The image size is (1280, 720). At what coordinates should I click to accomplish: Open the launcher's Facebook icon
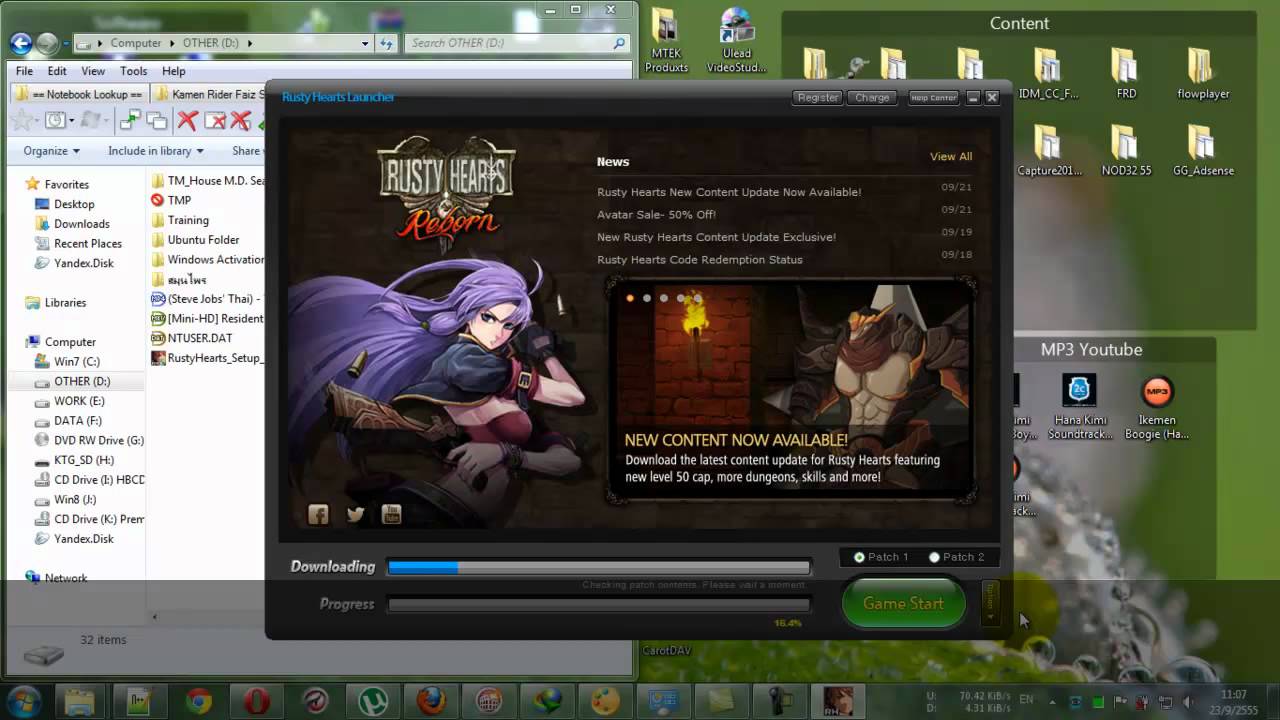pyautogui.click(x=318, y=515)
